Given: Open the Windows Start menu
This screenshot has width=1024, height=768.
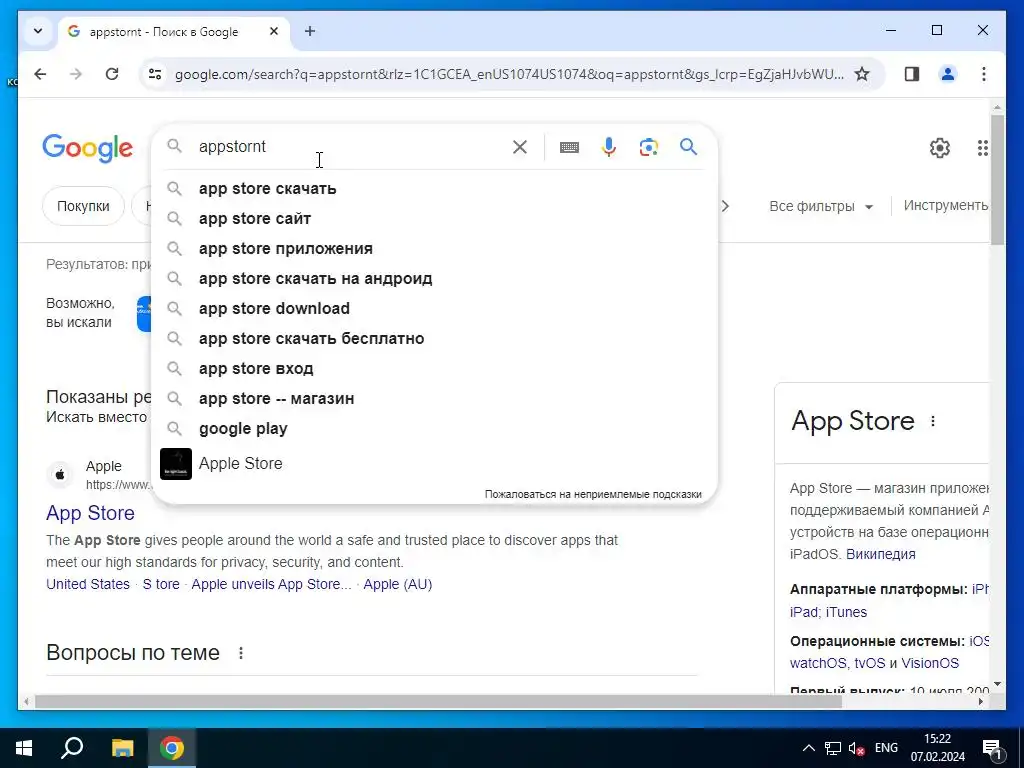Looking at the screenshot, I should (x=24, y=748).
